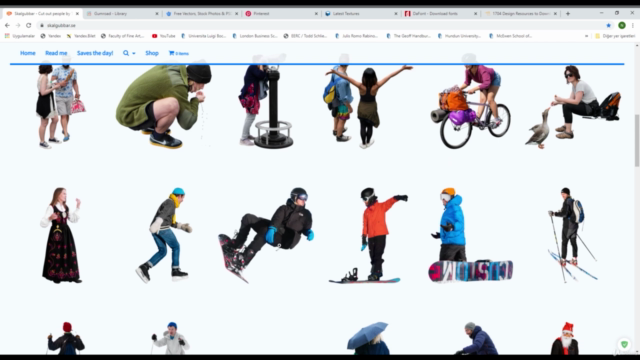The height and width of the screenshot is (360, 640).
Task: Select ice skater with yellow scarf cutout
Action: click(164, 235)
